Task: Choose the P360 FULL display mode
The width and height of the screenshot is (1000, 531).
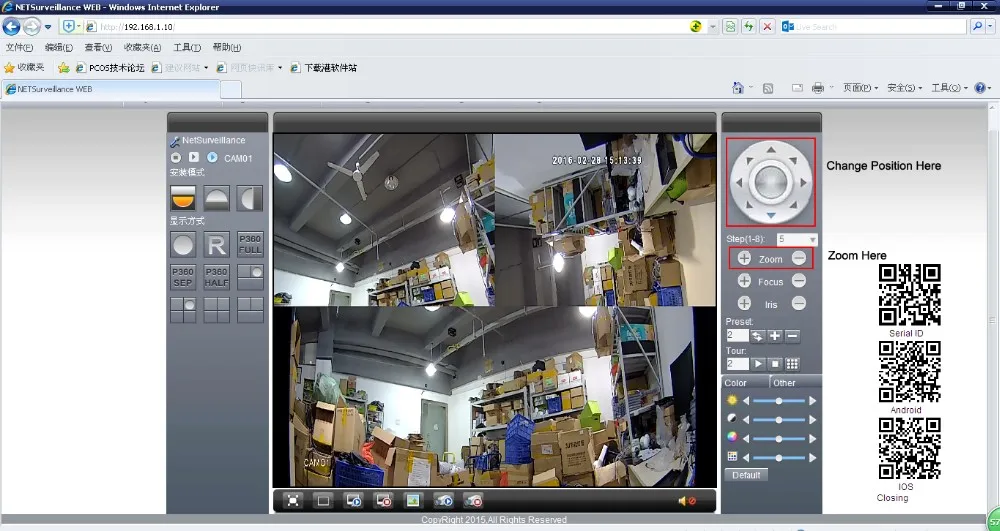Action: pyautogui.click(x=250, y=245)
